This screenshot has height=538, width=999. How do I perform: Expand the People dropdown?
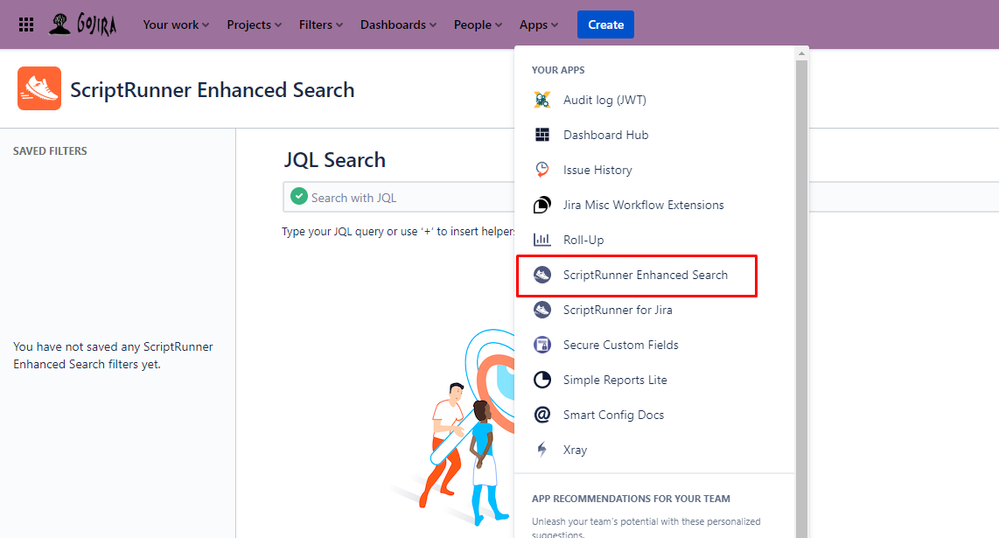pos(478,25)
